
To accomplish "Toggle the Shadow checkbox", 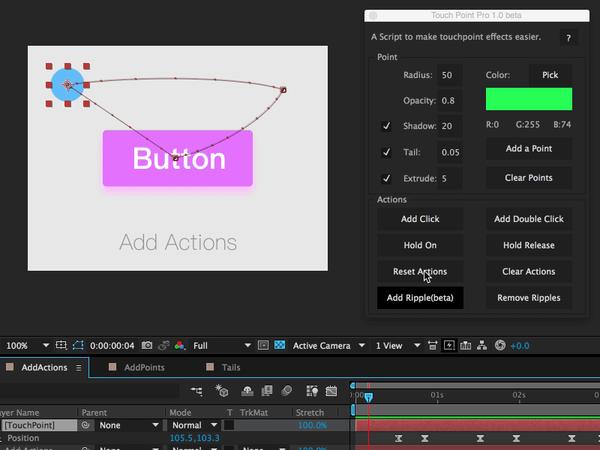I will [386, 126].
